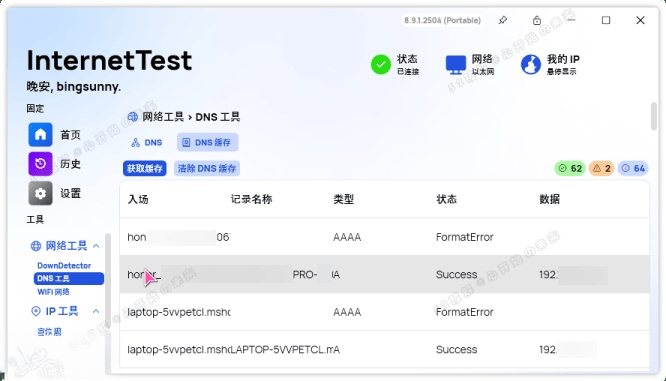This screenshot has height=381, width=666.
Task: Click the lock icon in title bar
Action: (x=537, y=20)
